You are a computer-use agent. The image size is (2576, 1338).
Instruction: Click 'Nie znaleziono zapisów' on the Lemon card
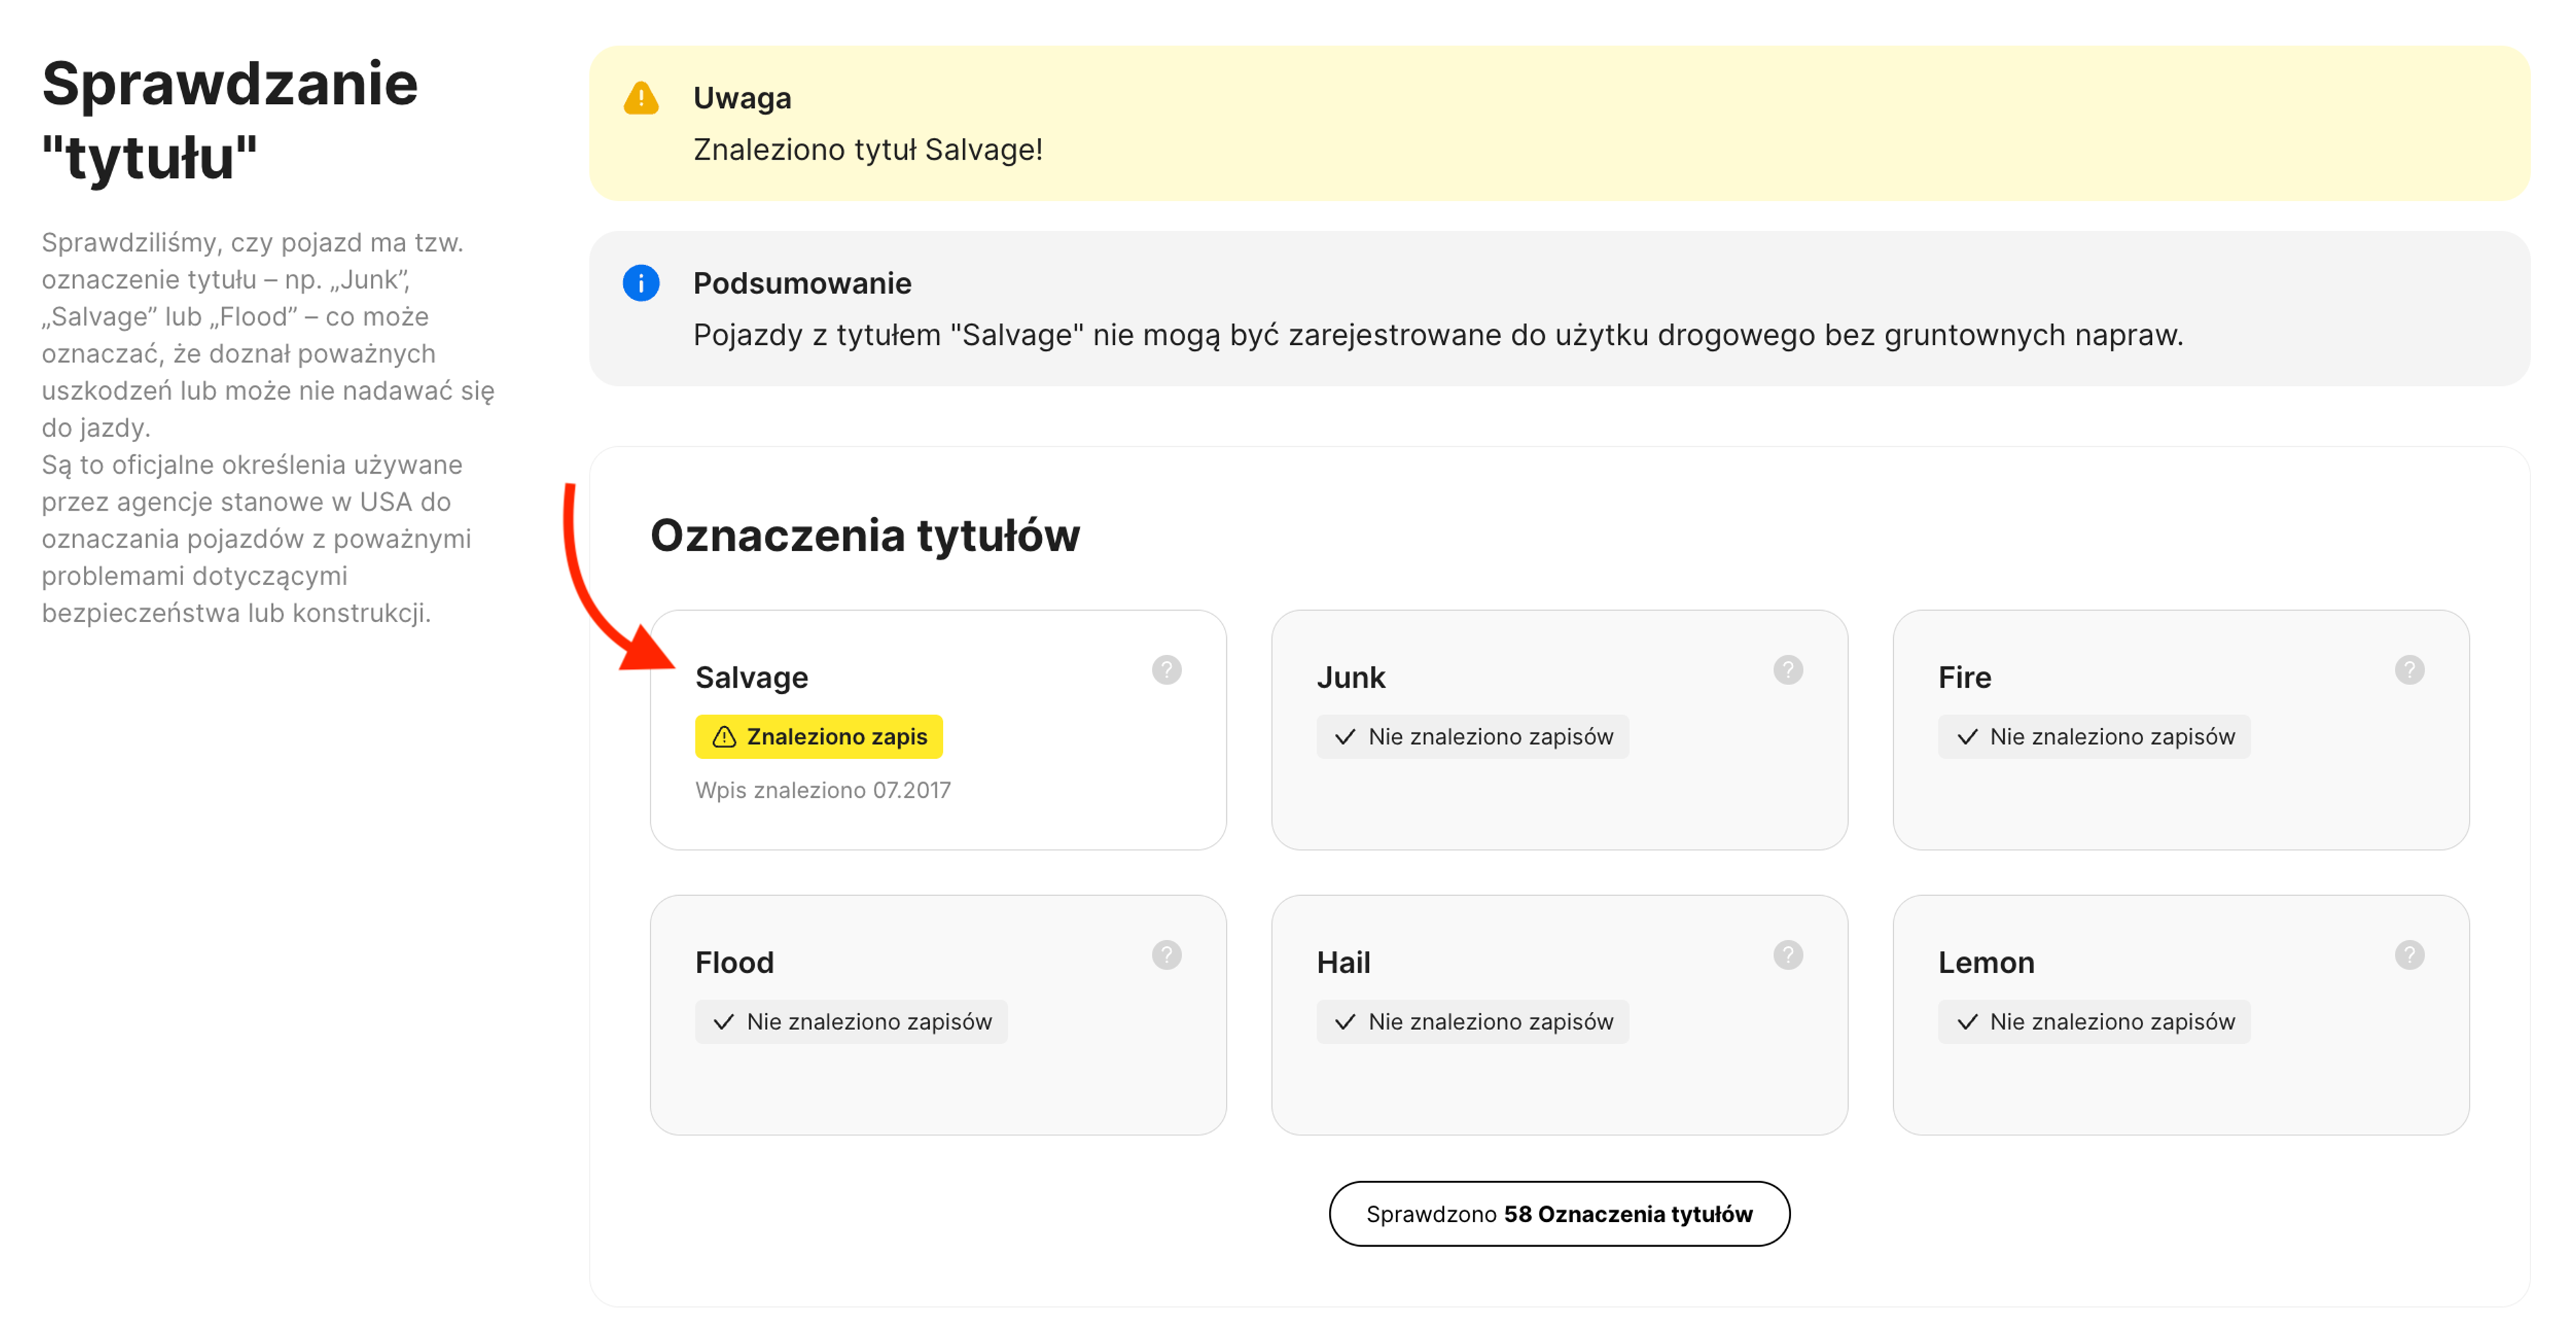click(2093, 1021)
